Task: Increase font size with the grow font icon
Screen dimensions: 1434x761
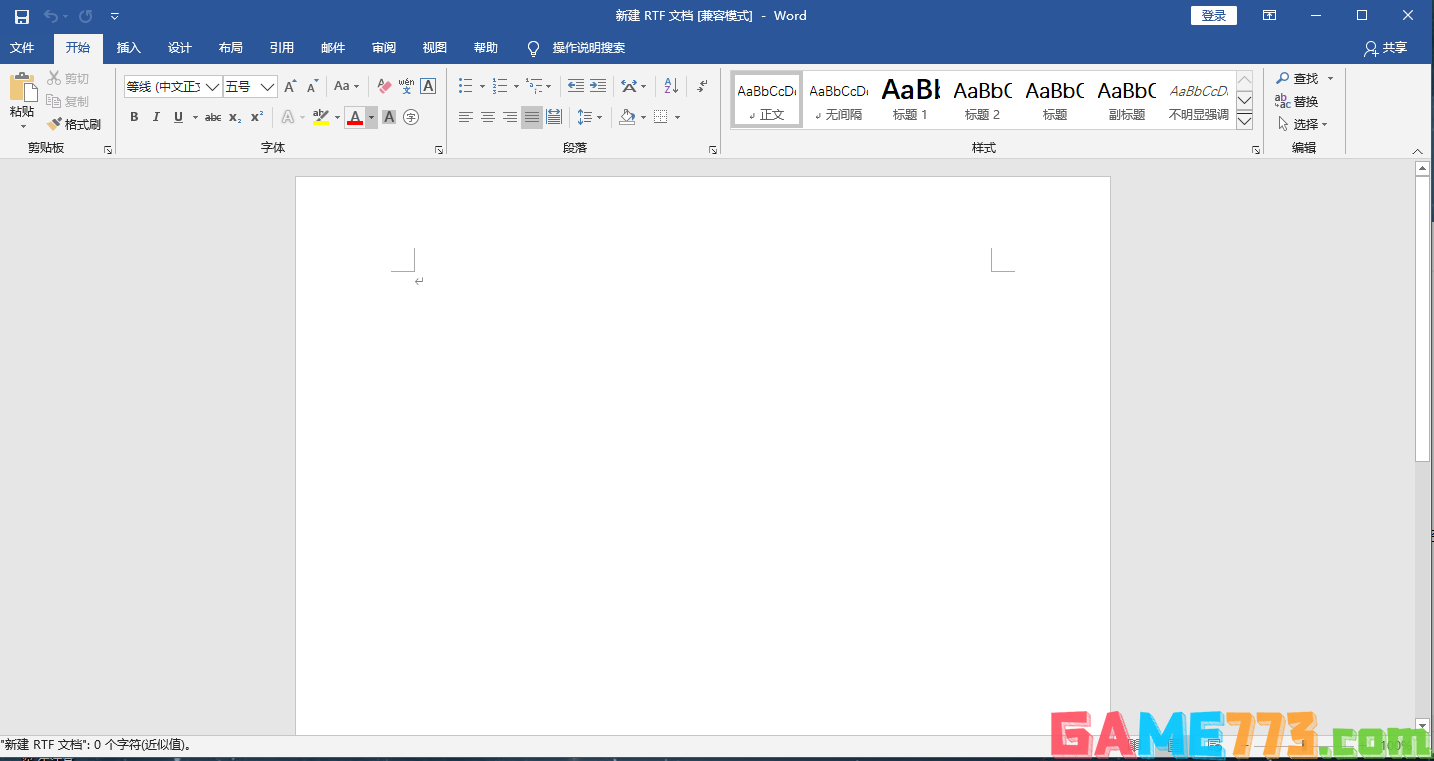Action: point(290,87)
